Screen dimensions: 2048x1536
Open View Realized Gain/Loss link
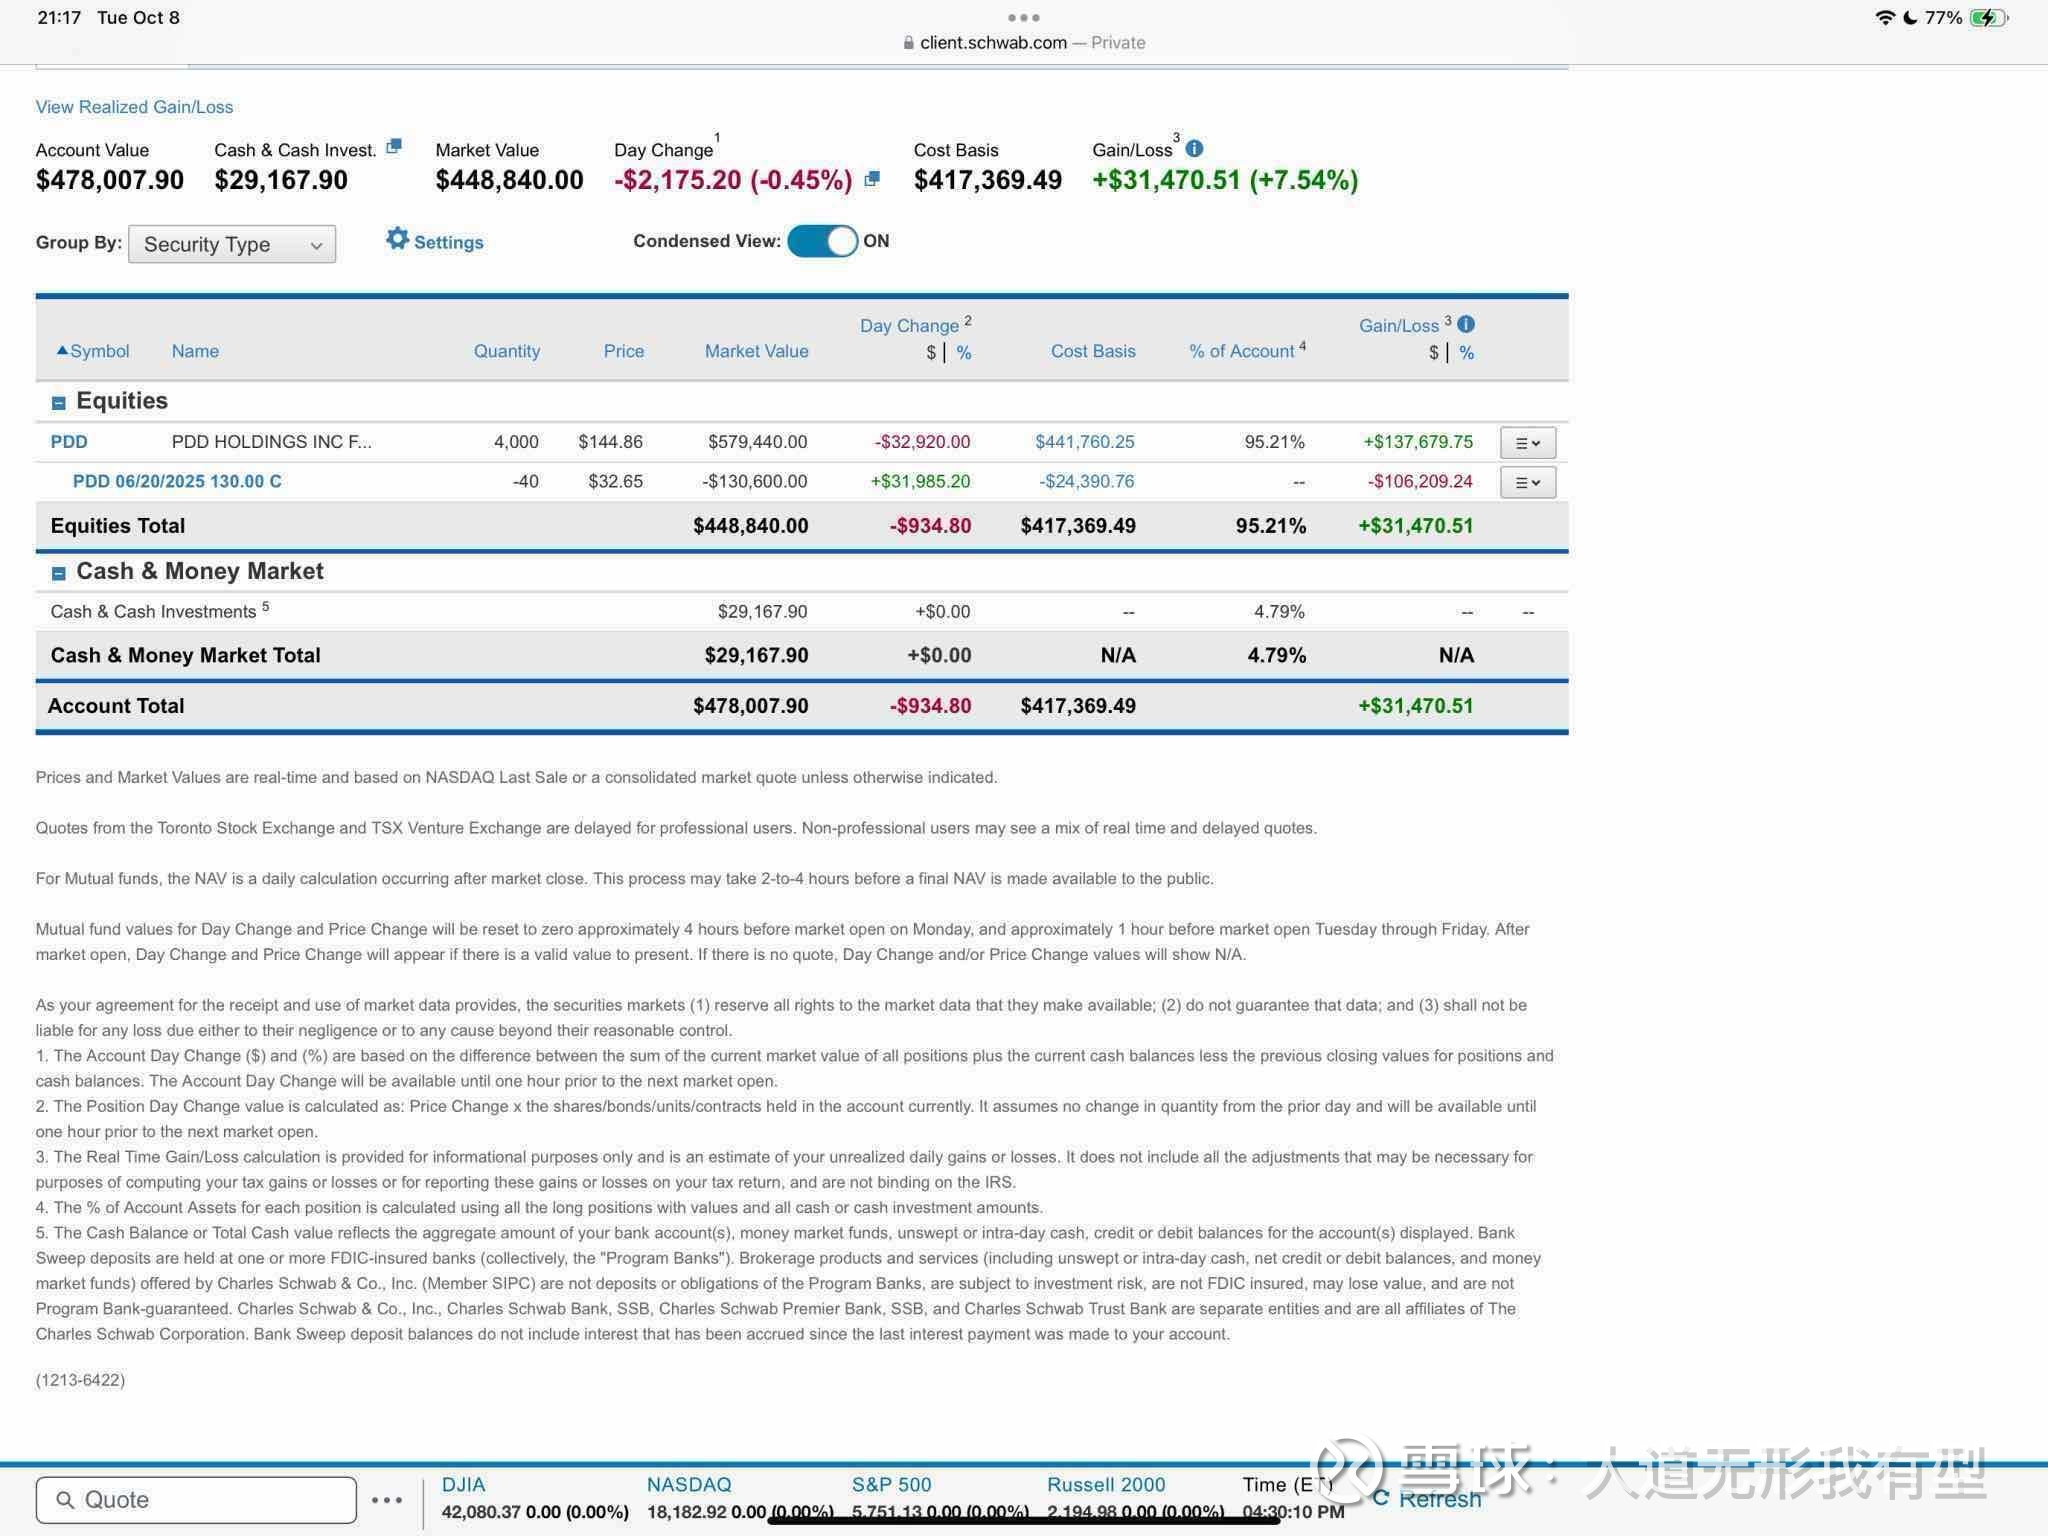[134, 107]
